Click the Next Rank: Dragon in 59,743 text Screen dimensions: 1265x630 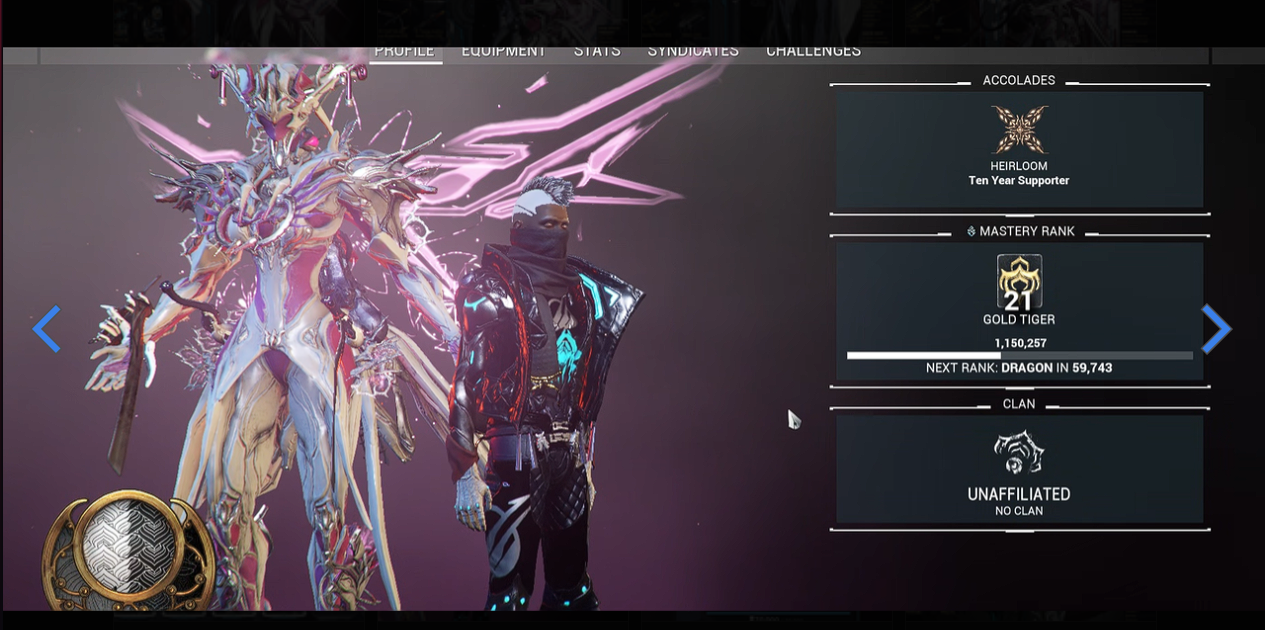1019,368
